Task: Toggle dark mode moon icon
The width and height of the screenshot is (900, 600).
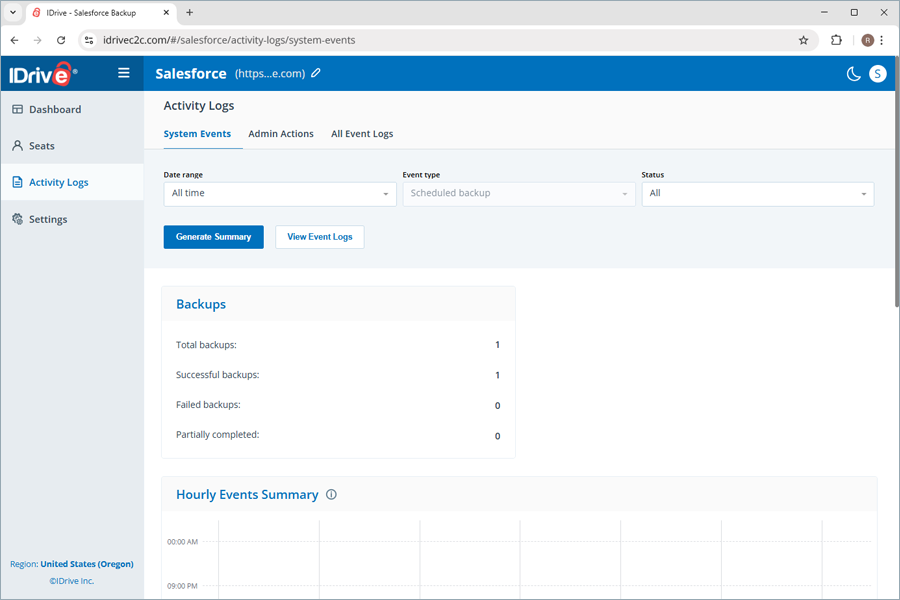Action: tap(853, 73)
